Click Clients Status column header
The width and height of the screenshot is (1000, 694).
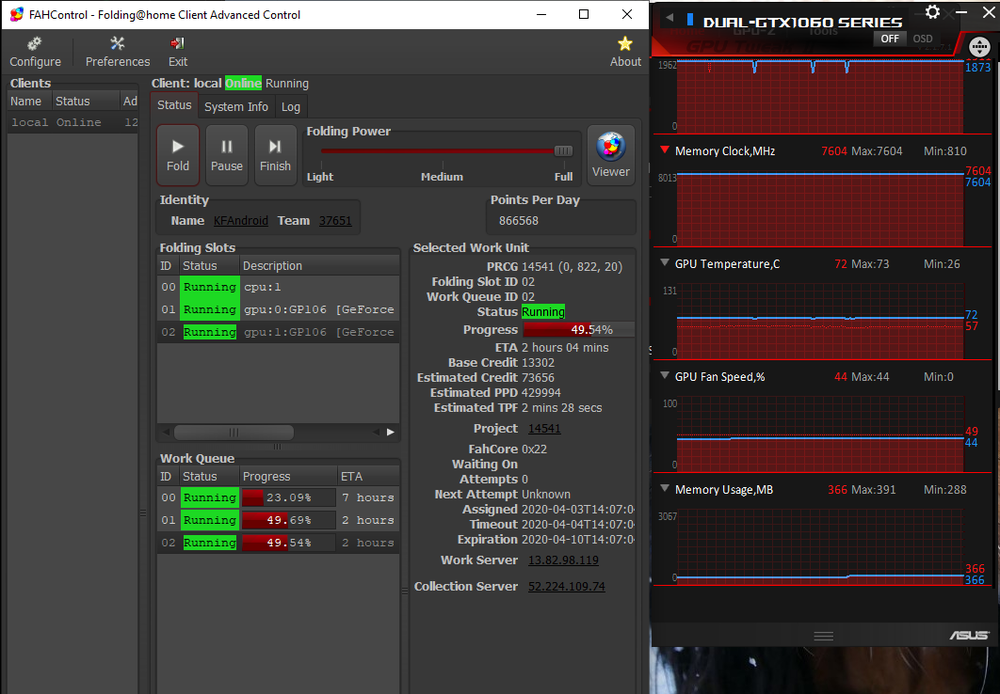point(85,101)
